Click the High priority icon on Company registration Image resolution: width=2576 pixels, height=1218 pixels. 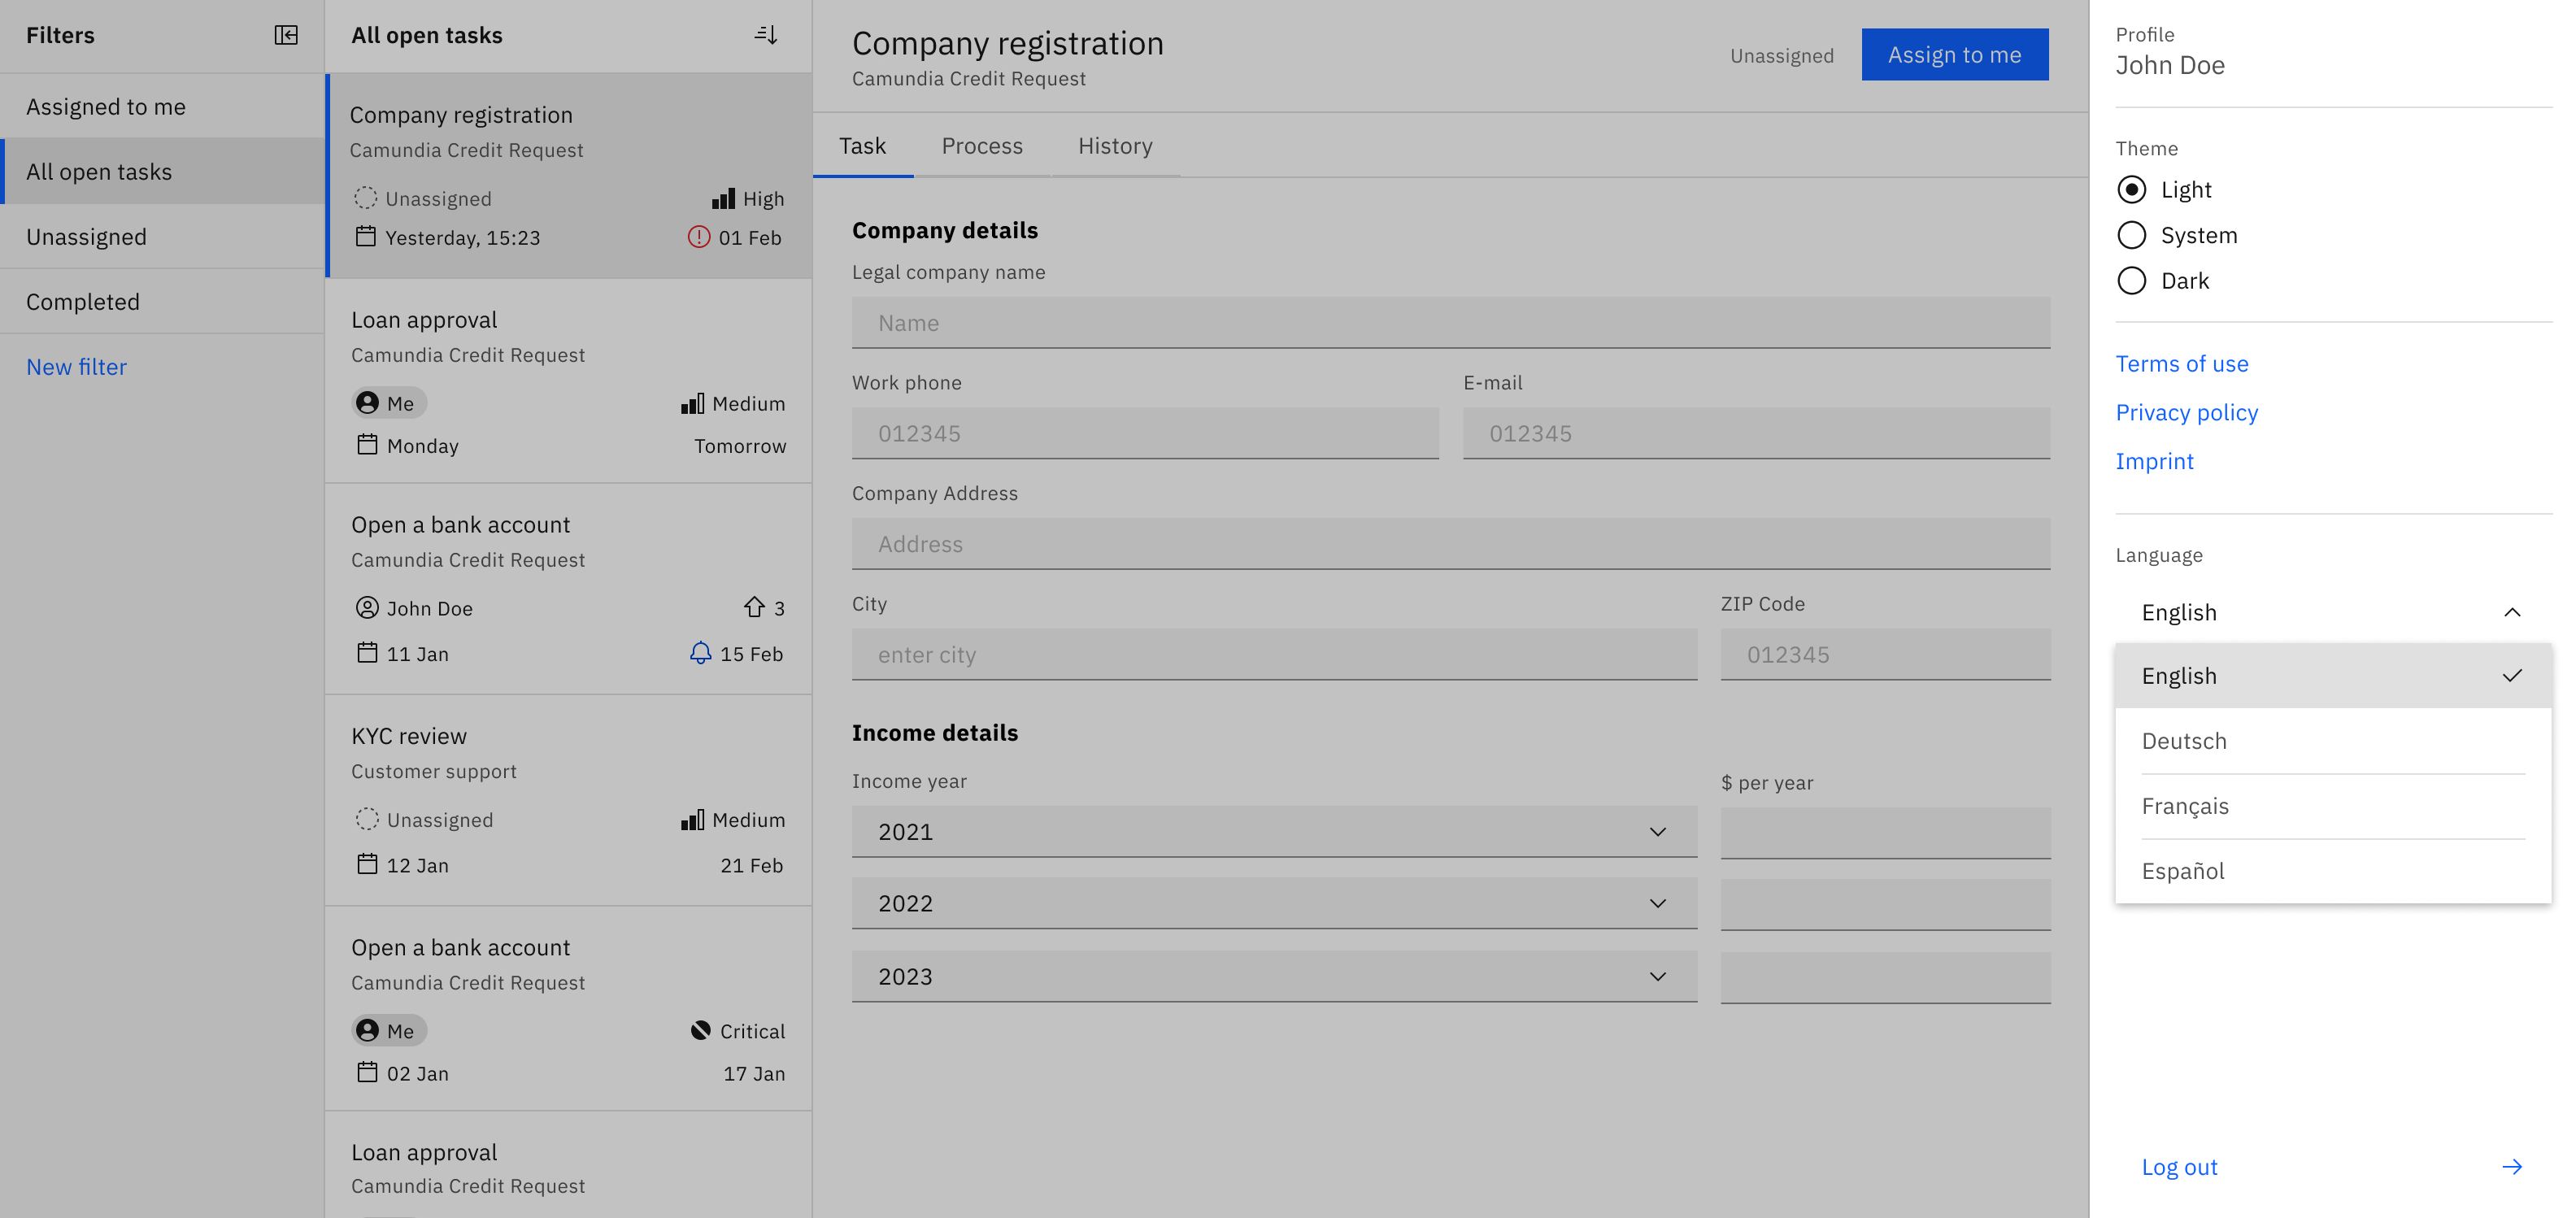pyautogui.click(x=724, y=198)
